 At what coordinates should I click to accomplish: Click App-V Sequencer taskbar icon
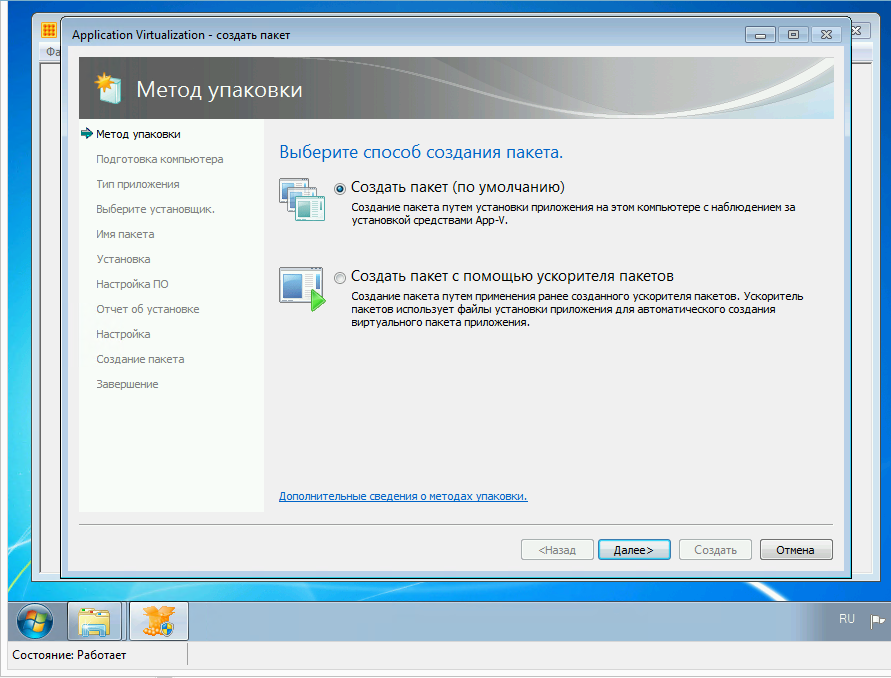158,621
